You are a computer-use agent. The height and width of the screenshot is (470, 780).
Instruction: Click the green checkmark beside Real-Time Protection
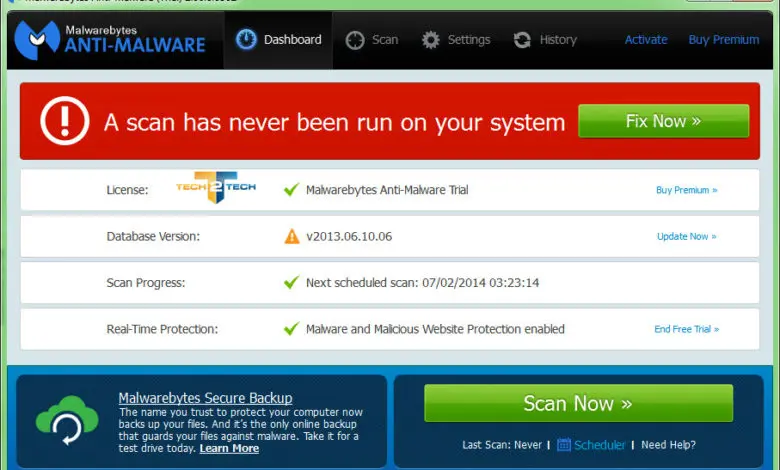291,329
